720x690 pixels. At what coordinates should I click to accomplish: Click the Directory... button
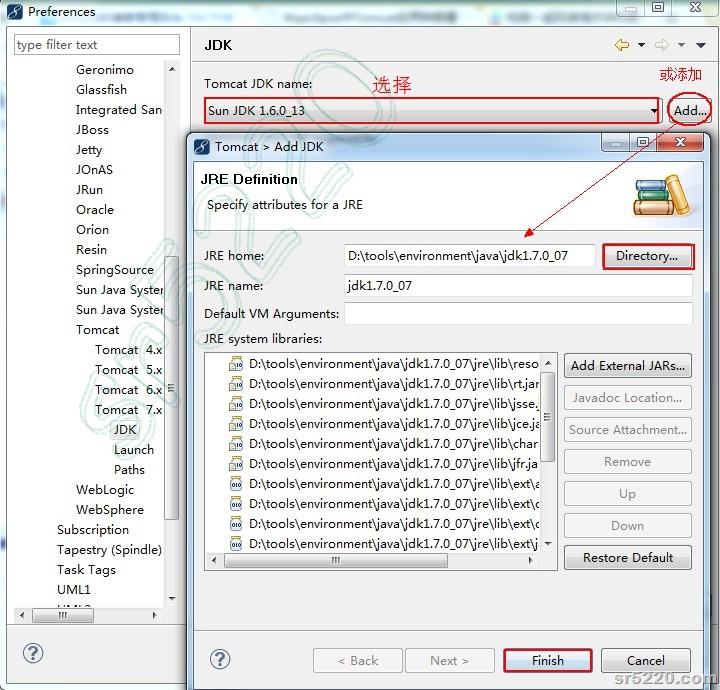pos(647,256)
